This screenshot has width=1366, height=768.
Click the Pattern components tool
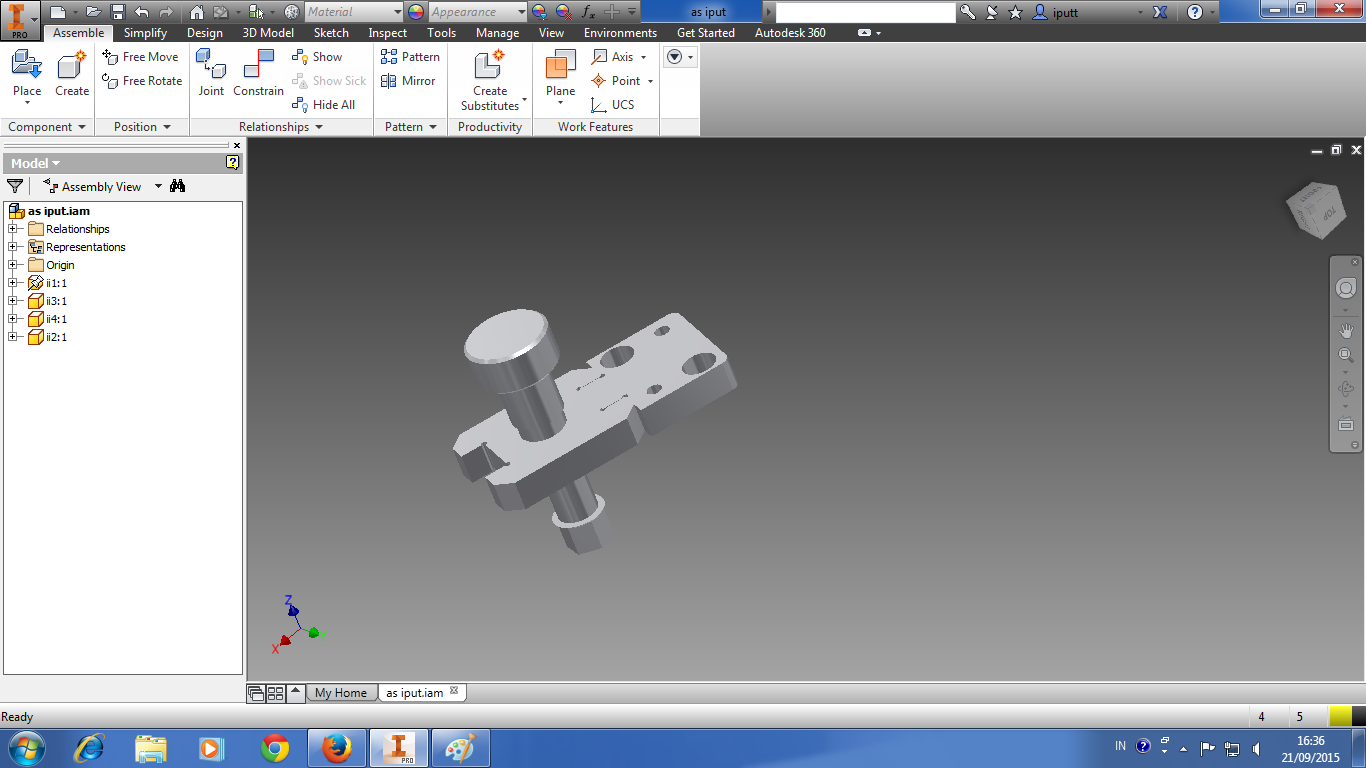(x=410, y=57)
